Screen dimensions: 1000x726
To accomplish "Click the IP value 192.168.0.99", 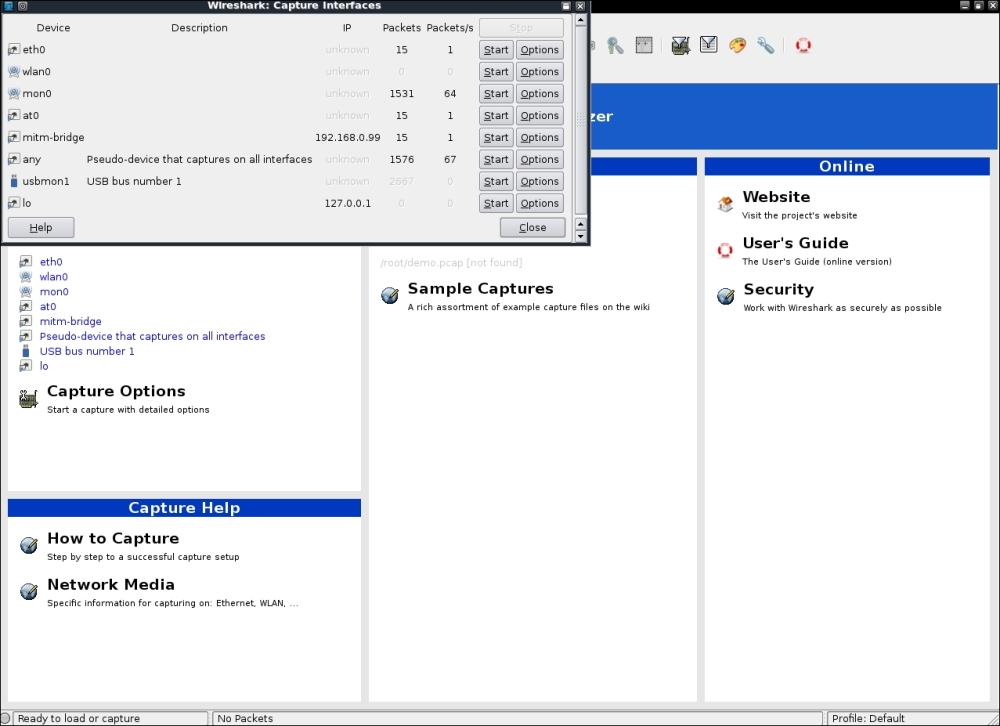I will (348, 137).
